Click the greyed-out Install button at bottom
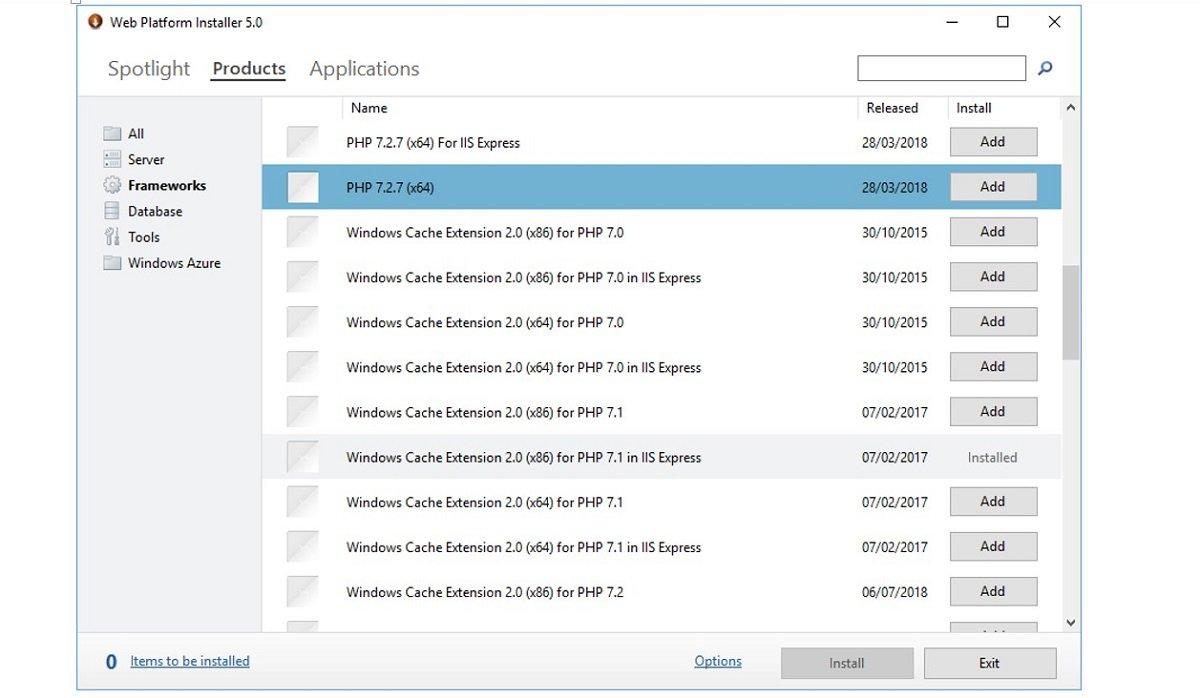 click(x=847, y=663)
